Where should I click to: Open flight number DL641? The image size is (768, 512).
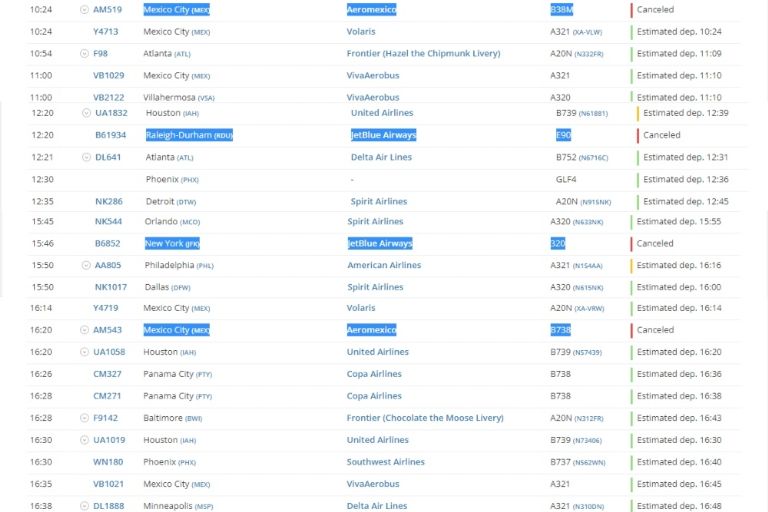click(x=108, y=157)
